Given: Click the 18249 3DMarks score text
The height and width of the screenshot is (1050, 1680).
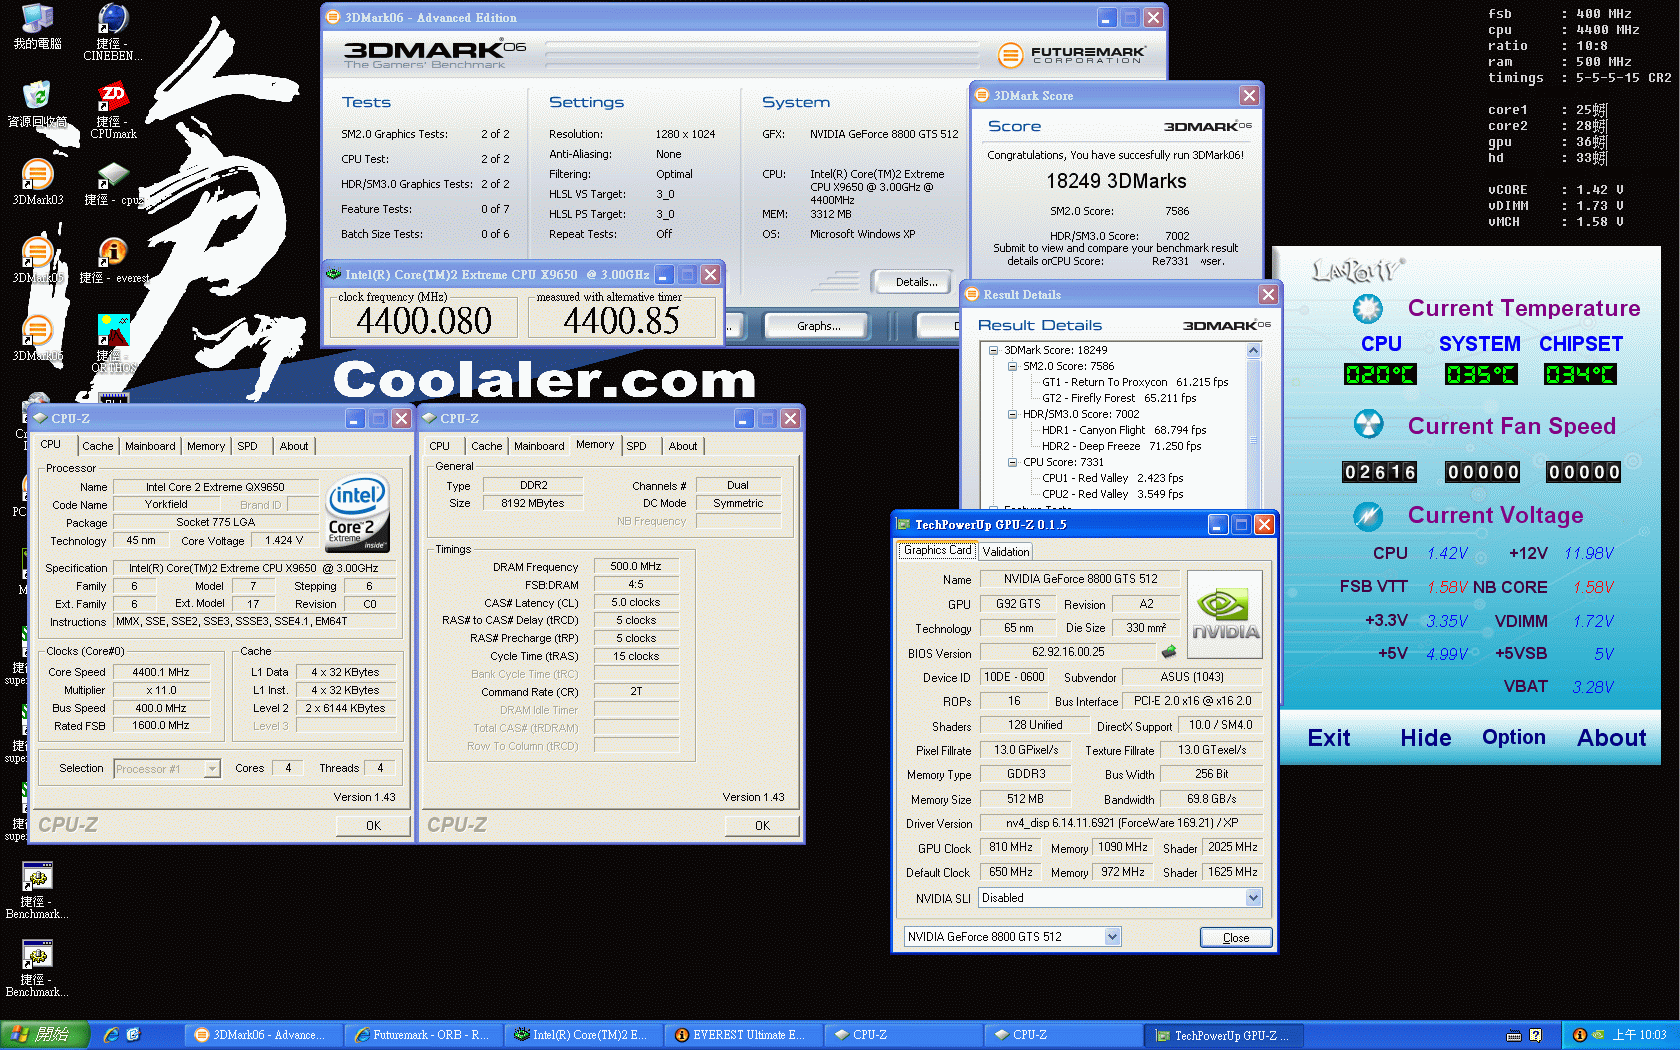Looking at the screenshot, I should point(1116,181).
